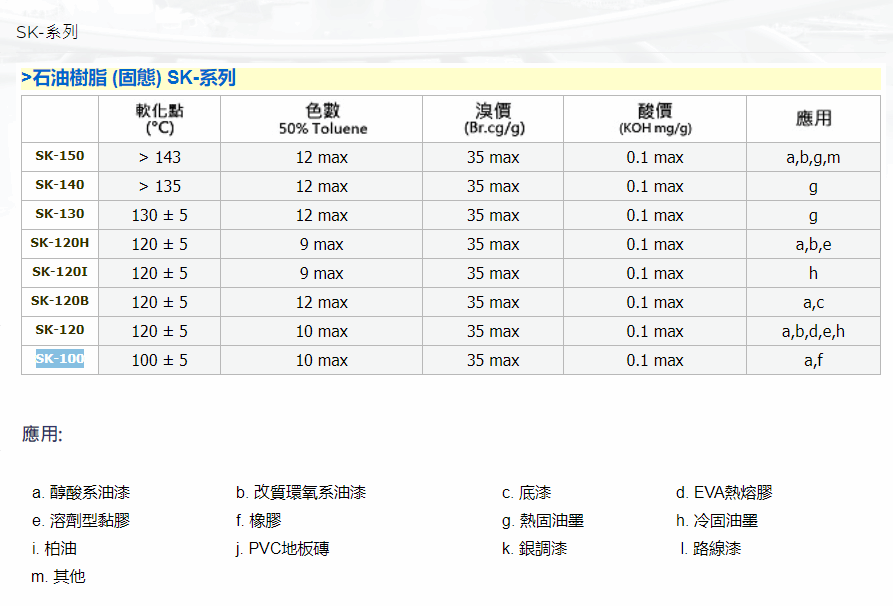Select the highlighted SK-100 cell

coord(60,359)
